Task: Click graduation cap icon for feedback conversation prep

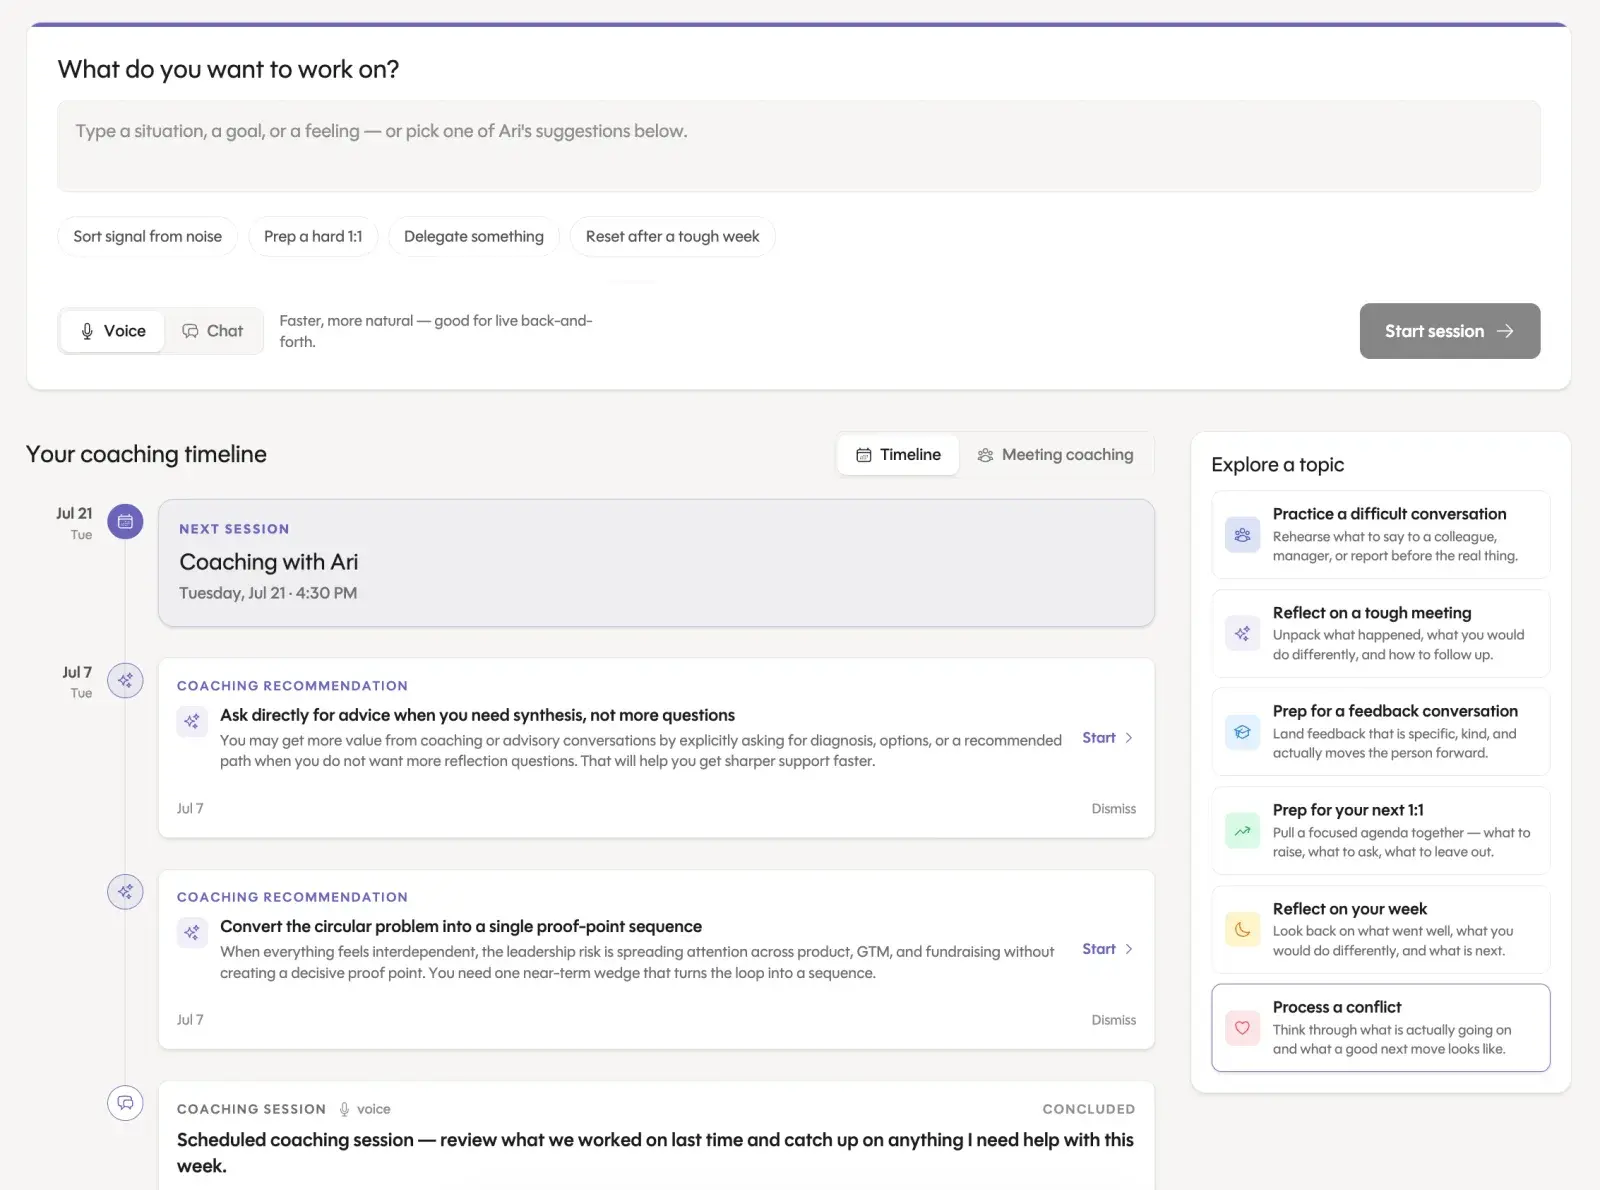Action: coord(1242,732)
